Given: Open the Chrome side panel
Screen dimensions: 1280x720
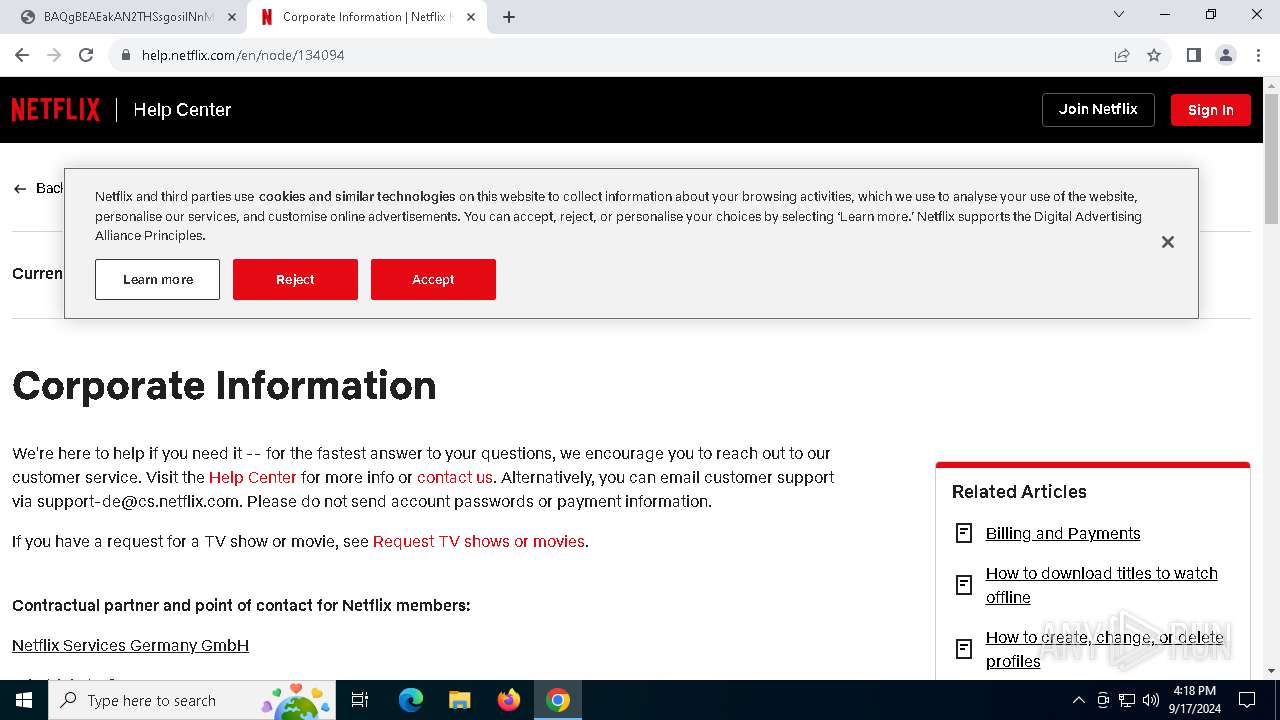Looking at the screenshot, I should click(x=1193, y=55).
